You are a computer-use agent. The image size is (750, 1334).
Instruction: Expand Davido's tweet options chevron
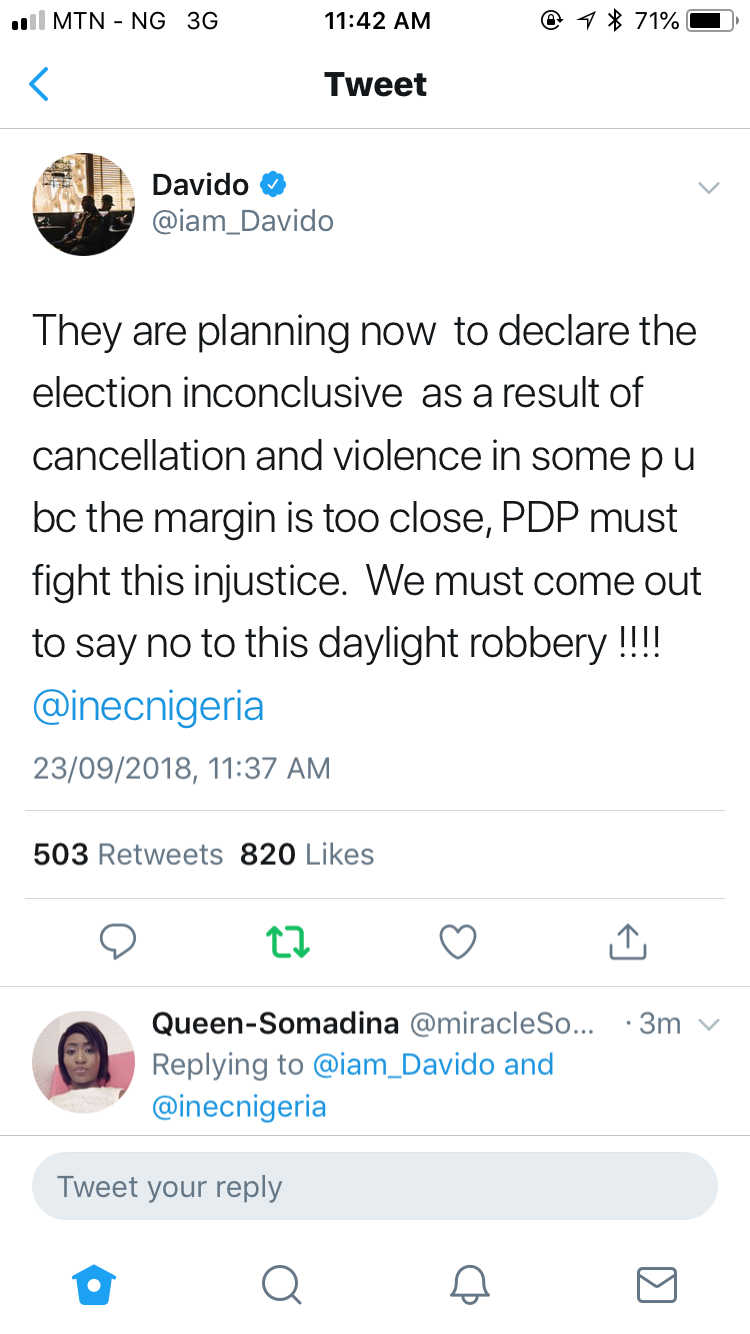(708, 188)
